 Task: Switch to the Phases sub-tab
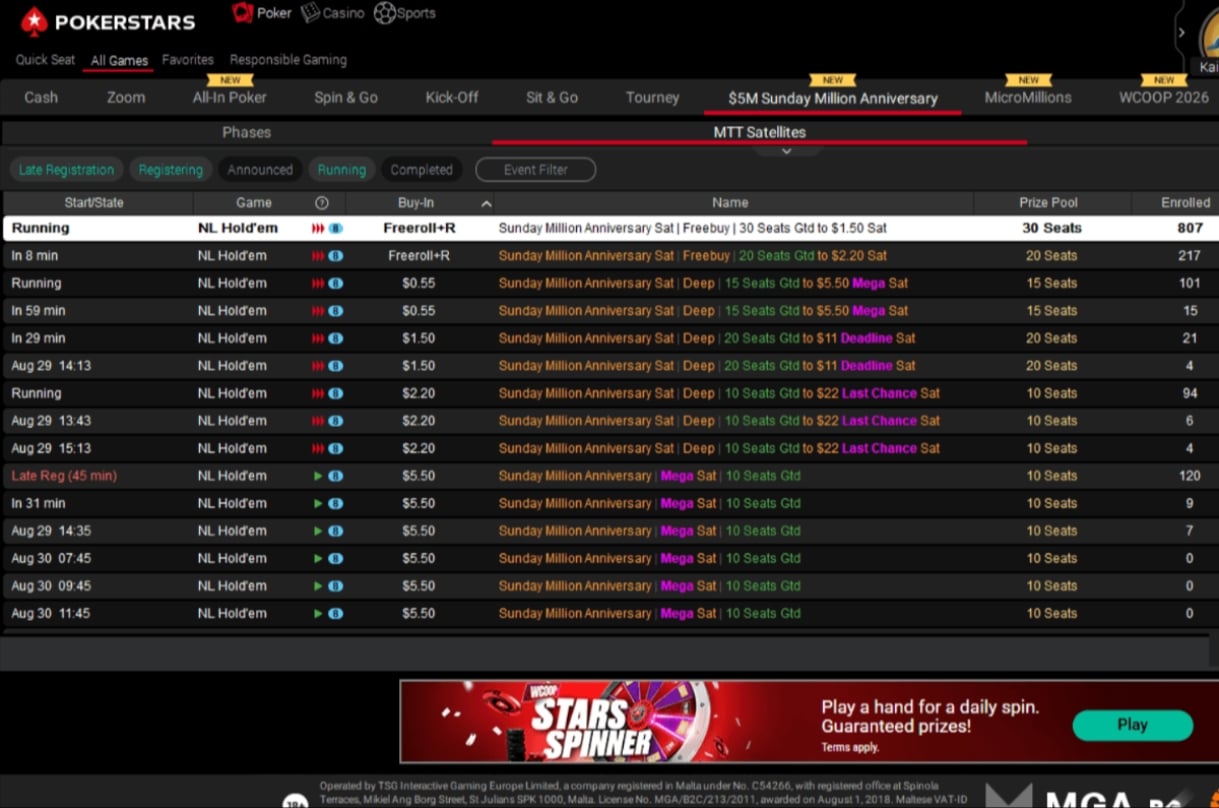(246, 132)
